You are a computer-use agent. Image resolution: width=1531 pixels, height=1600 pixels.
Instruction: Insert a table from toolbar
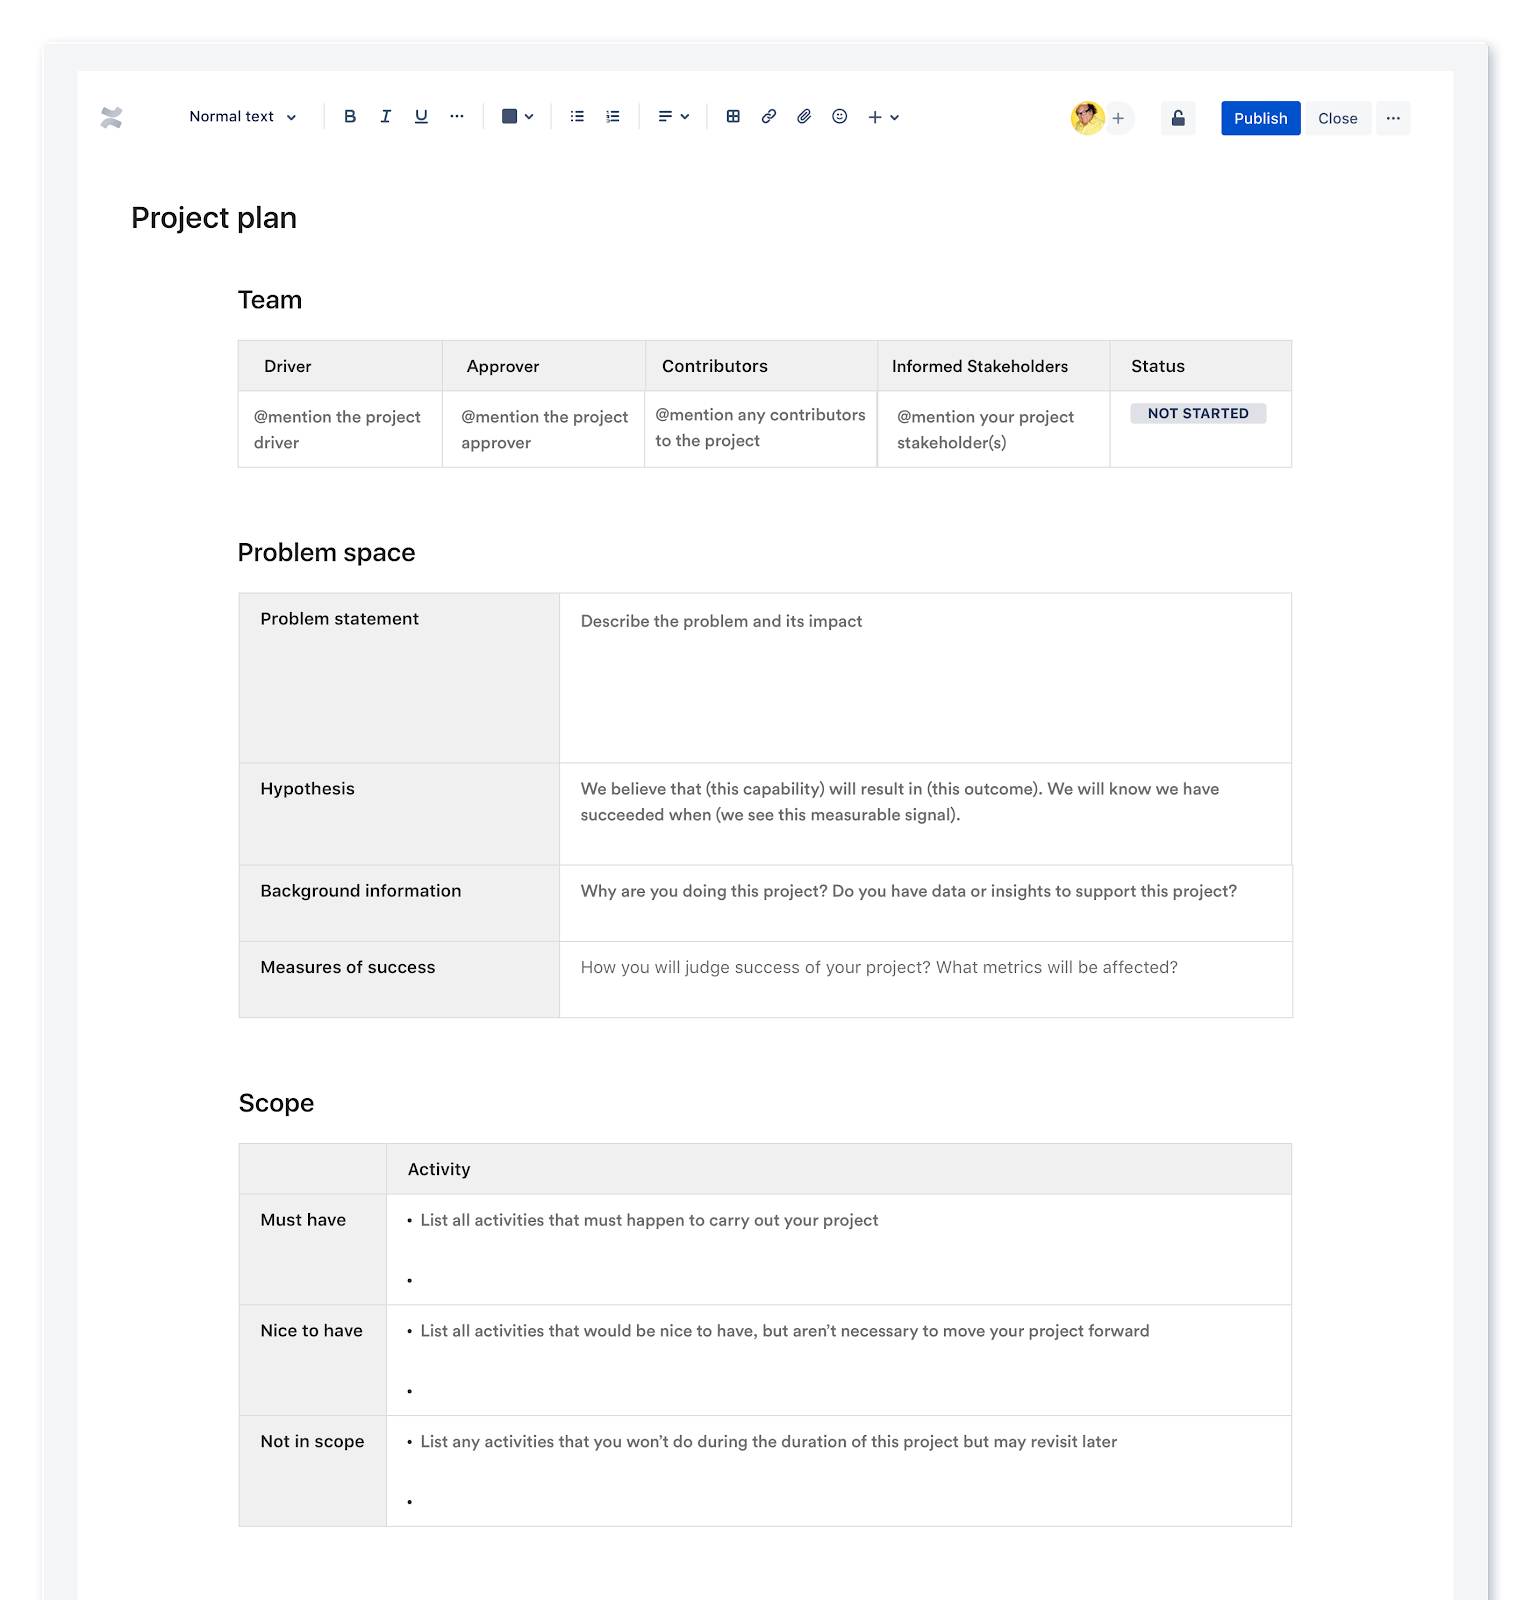point(733,117)
